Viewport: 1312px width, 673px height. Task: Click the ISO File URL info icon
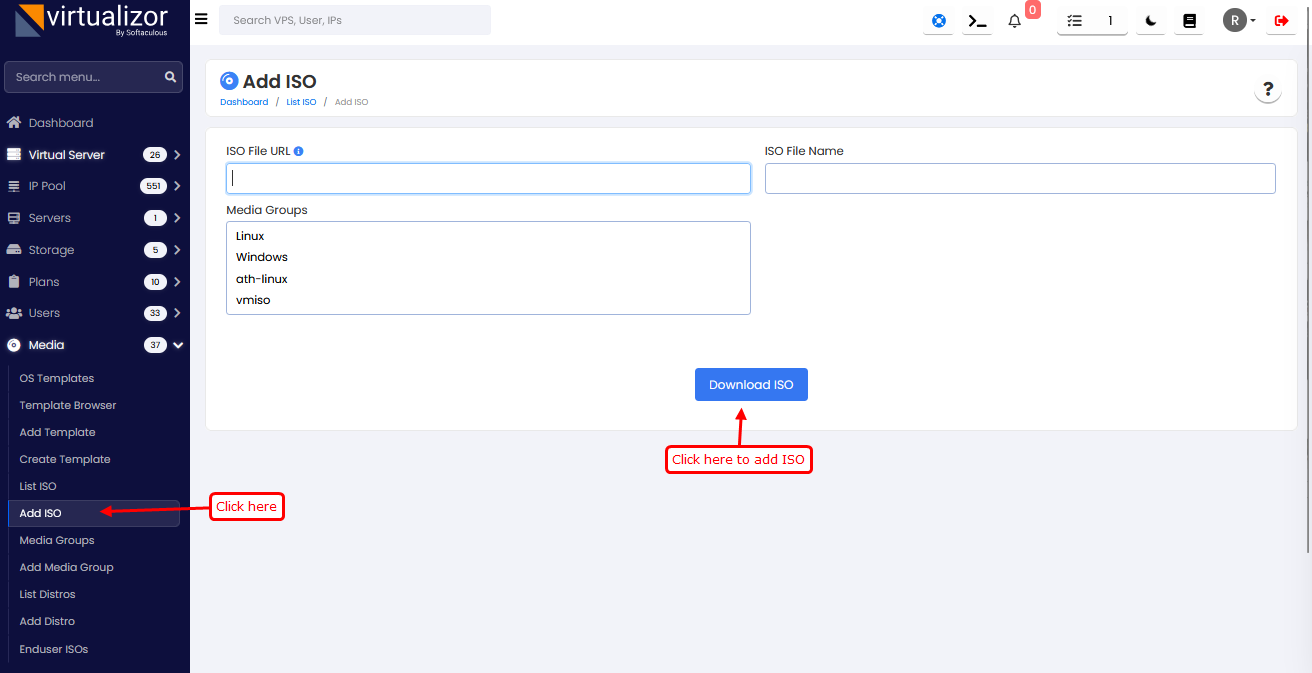(x=299, y=151)
